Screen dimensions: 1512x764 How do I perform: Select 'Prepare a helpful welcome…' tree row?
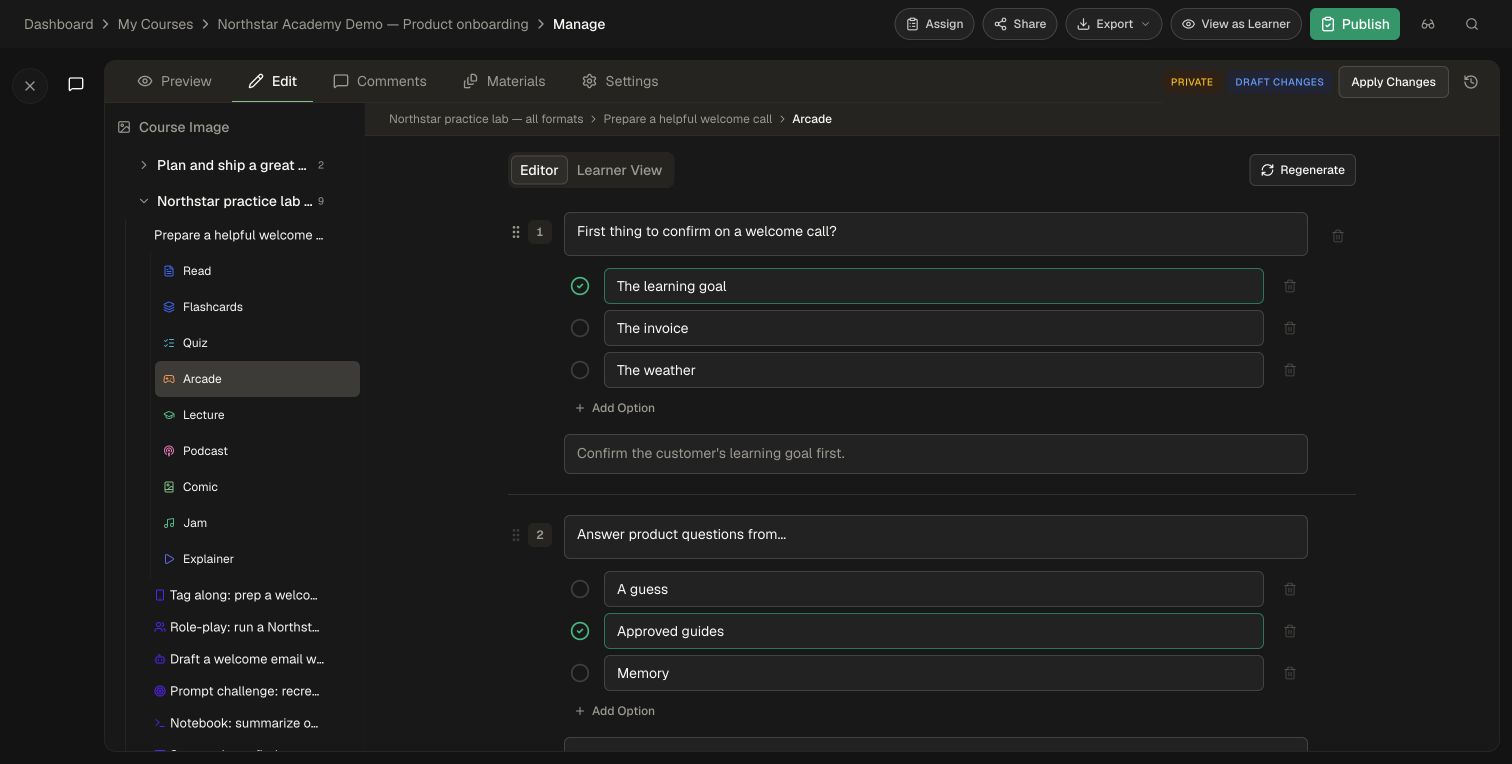click(239, 235)
